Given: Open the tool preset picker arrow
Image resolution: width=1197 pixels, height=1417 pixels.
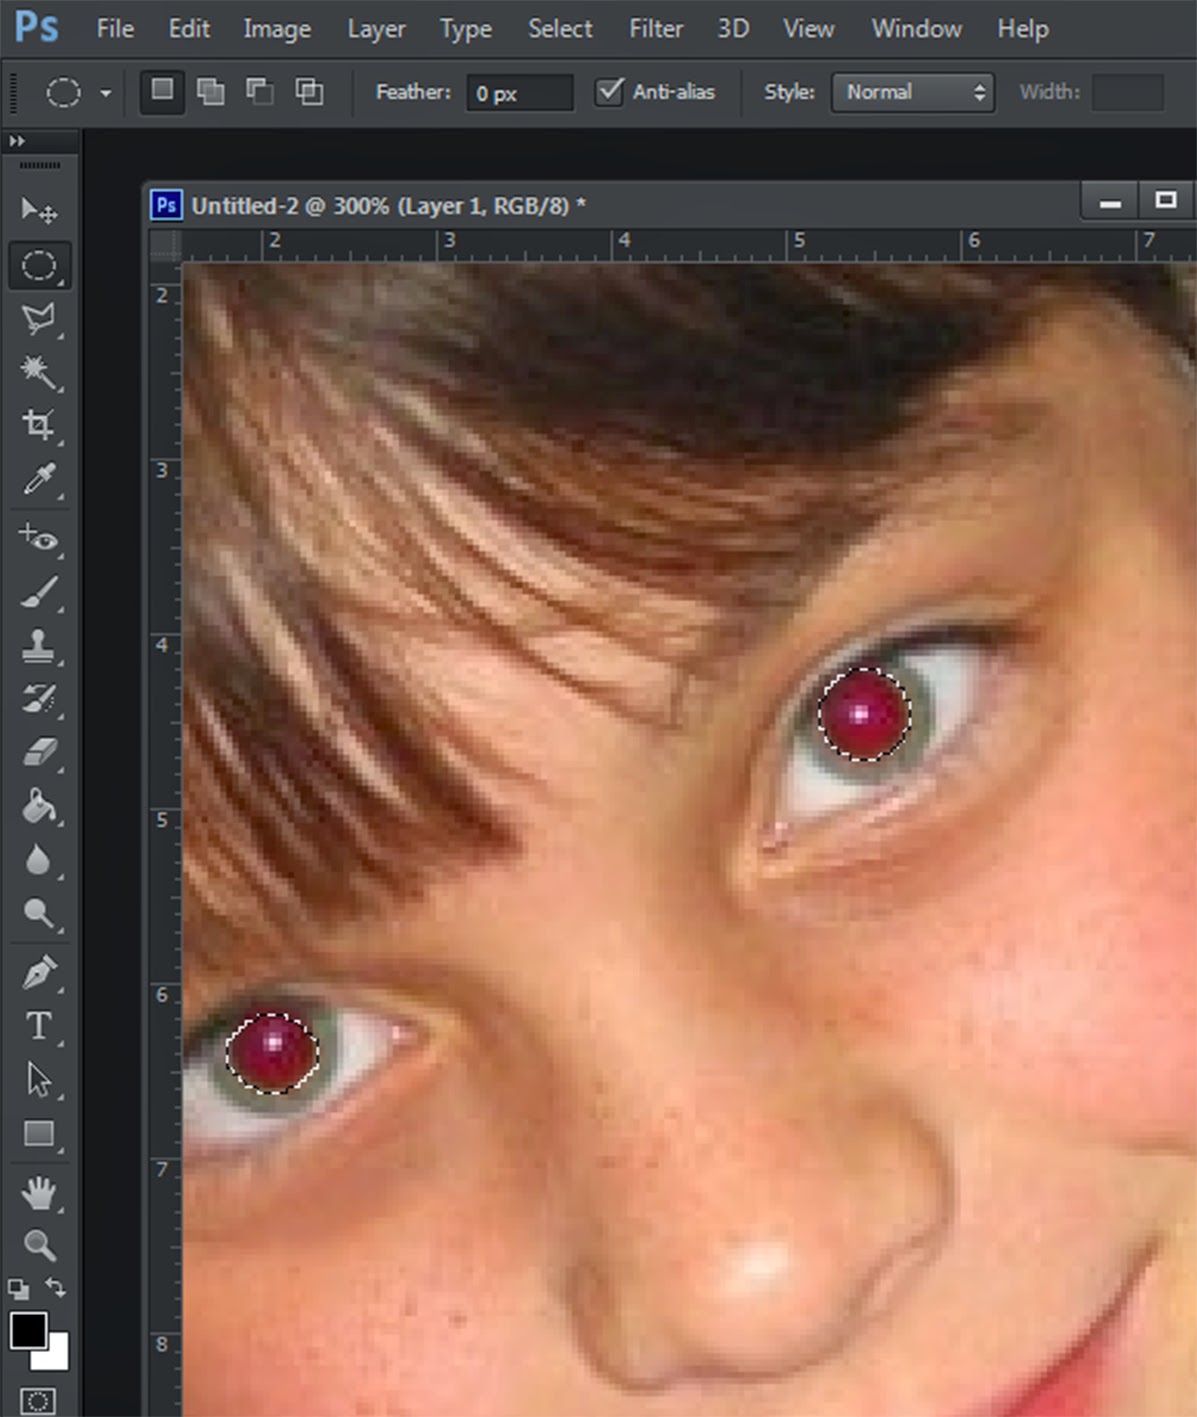Looking at the screenshot, I should [x=105, y=93].
